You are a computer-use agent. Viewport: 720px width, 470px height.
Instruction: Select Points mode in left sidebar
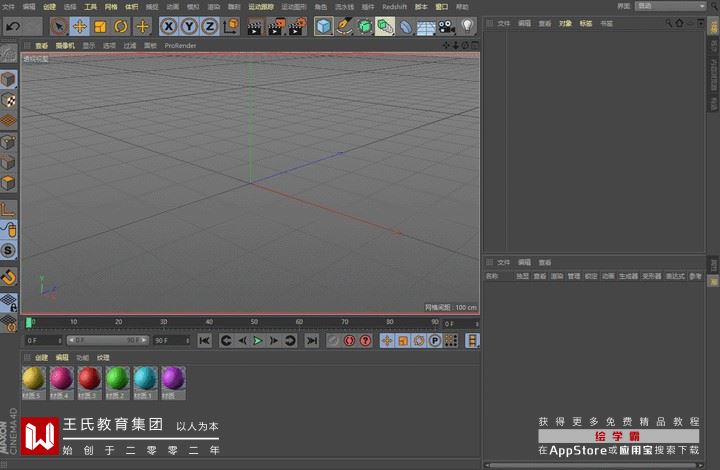8,142
